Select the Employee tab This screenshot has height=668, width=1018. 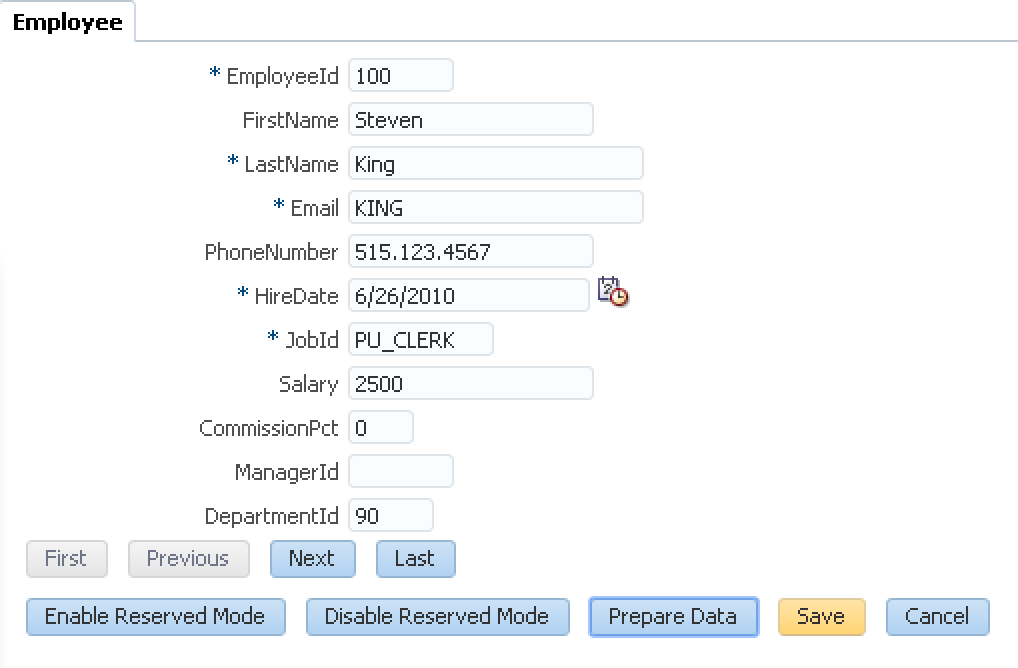pyautogui.click(x=68, y=22)
